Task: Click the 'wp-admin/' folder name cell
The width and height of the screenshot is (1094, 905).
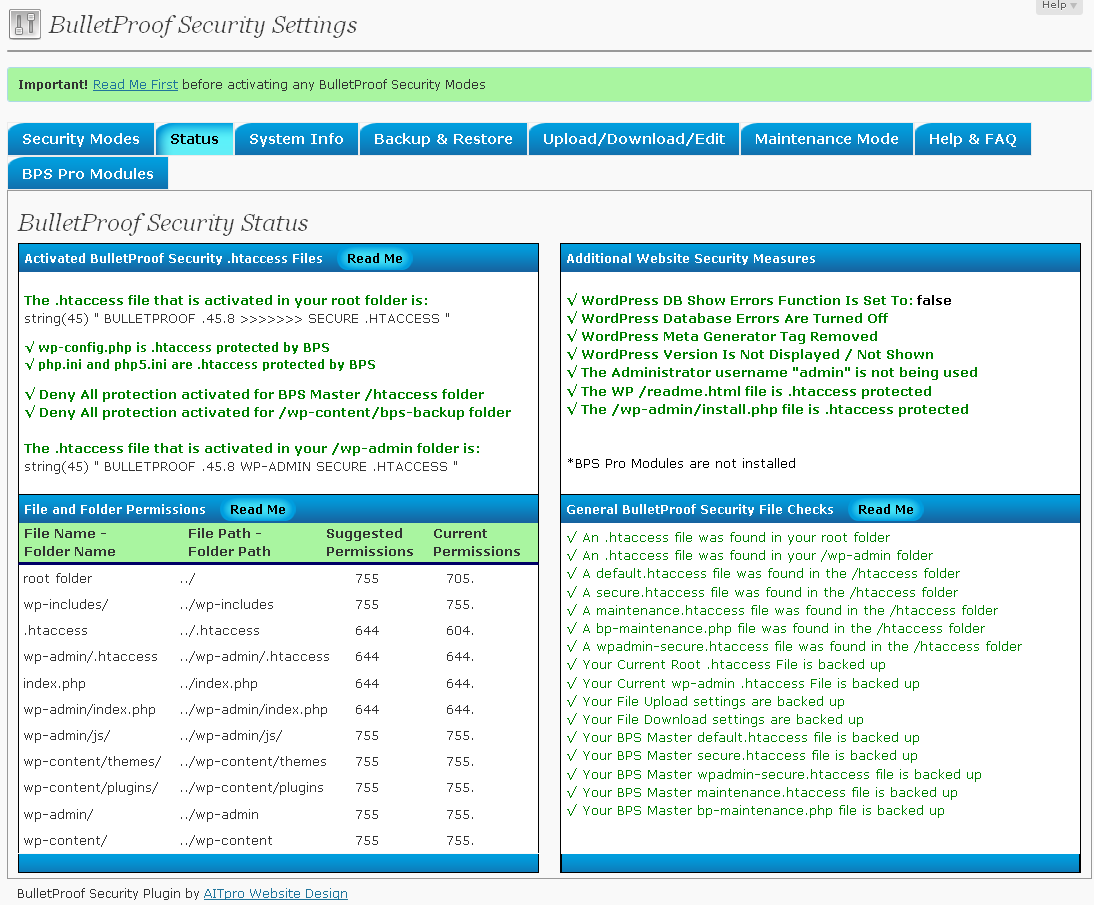Action: point(58,814)
